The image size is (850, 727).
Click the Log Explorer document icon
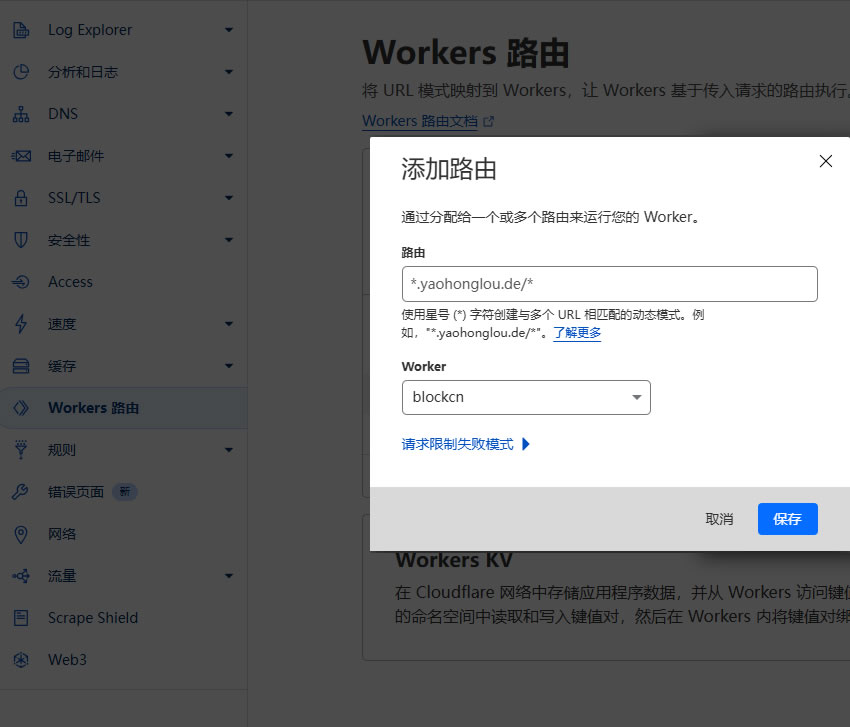coord(21,30)
